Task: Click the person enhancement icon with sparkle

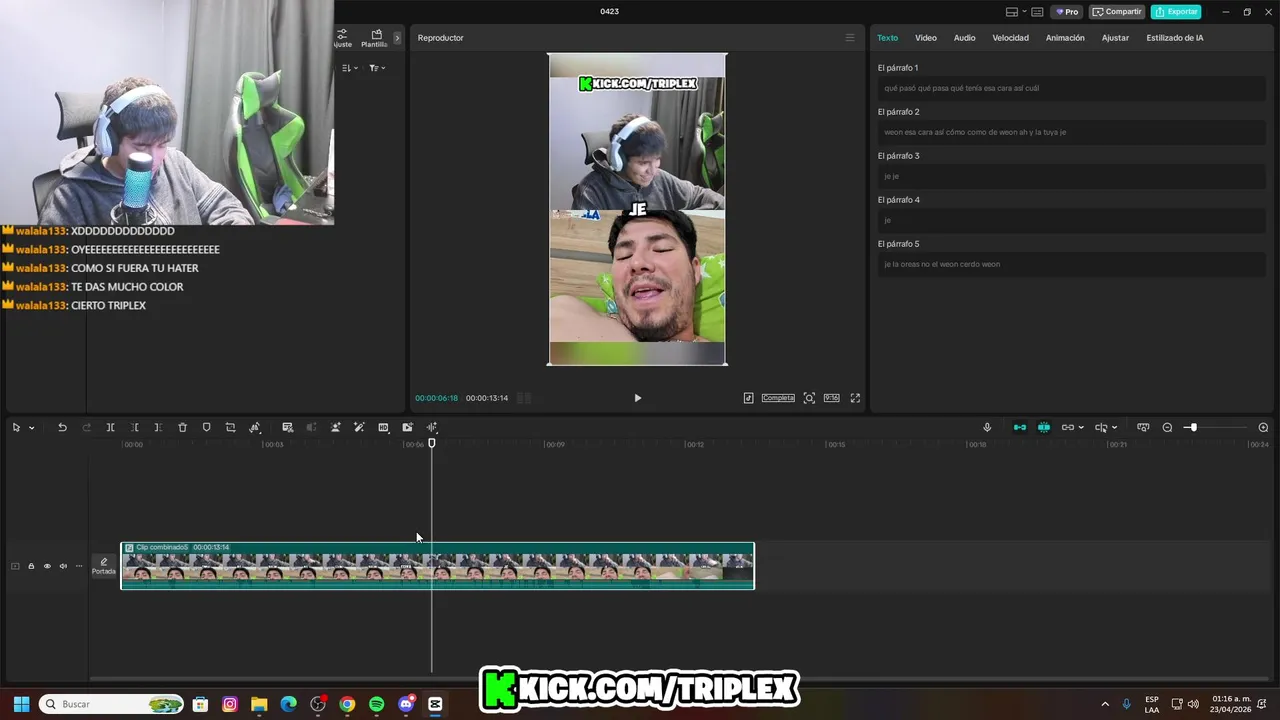Action: pos(335,427)
